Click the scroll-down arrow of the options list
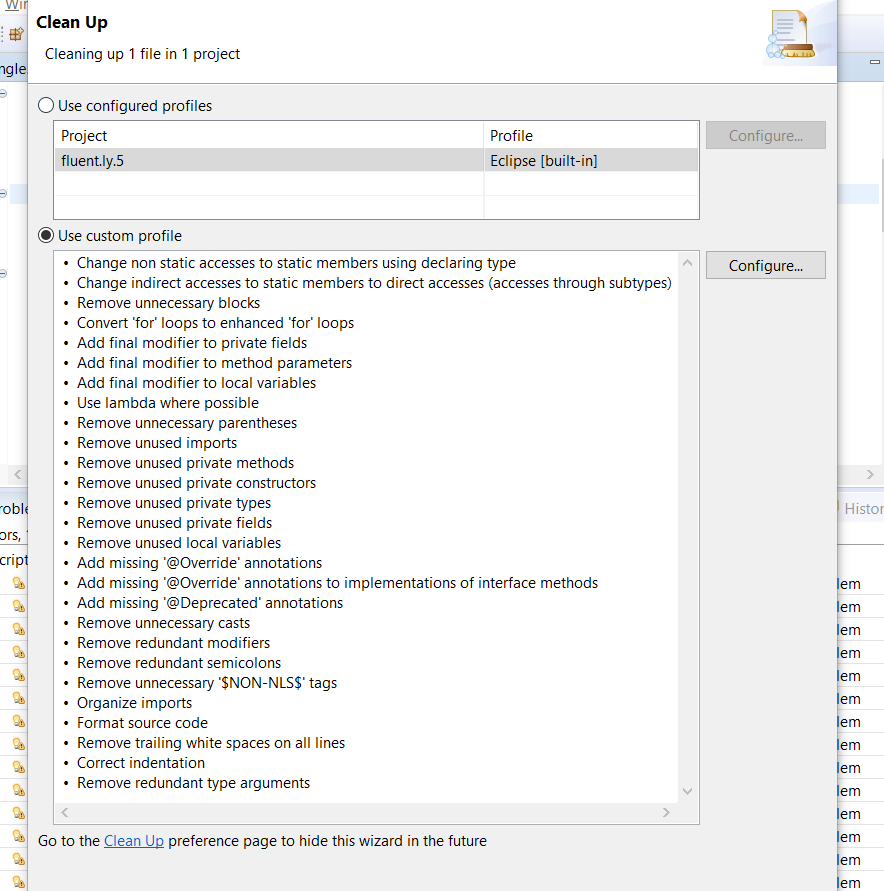Viewport: 884px width, 891px height. click(x=687, y=790)
